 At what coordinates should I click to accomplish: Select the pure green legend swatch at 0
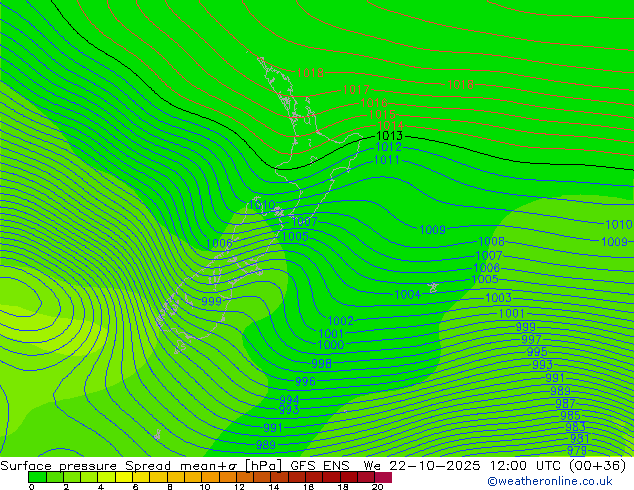[x=37, y=477]
